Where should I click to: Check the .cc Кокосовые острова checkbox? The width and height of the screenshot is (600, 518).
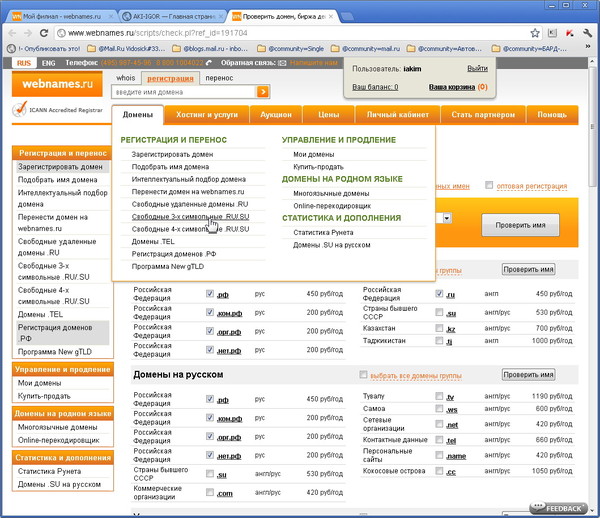point(439,471)
